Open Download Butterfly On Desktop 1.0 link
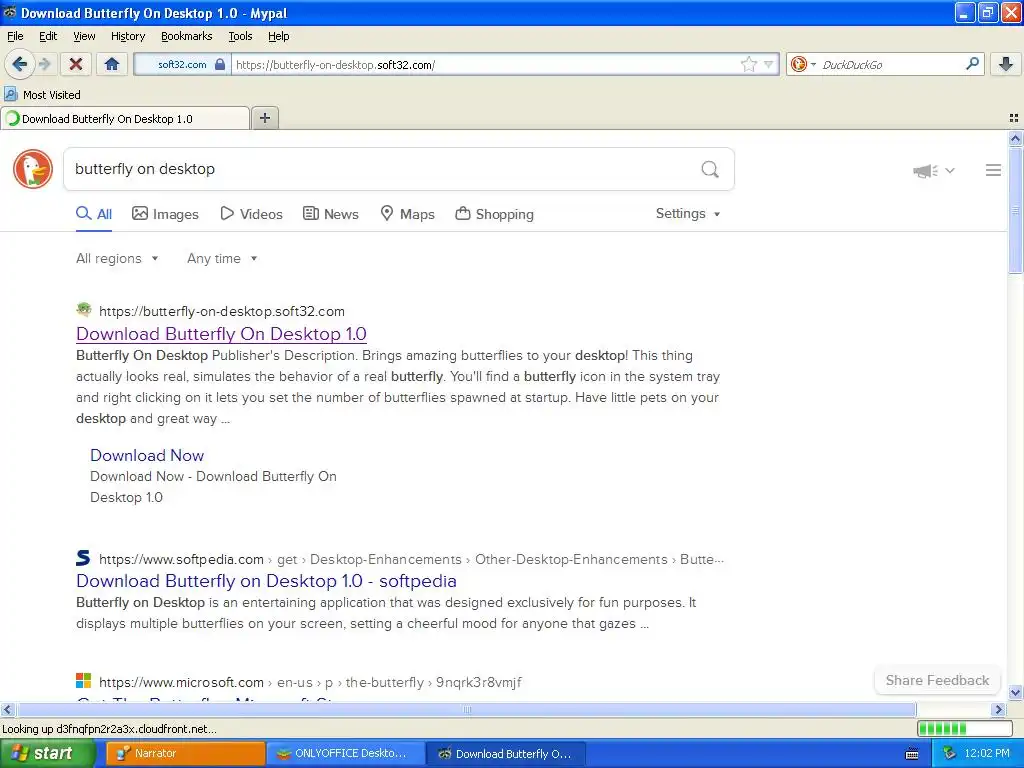 [x=221, y=334]
